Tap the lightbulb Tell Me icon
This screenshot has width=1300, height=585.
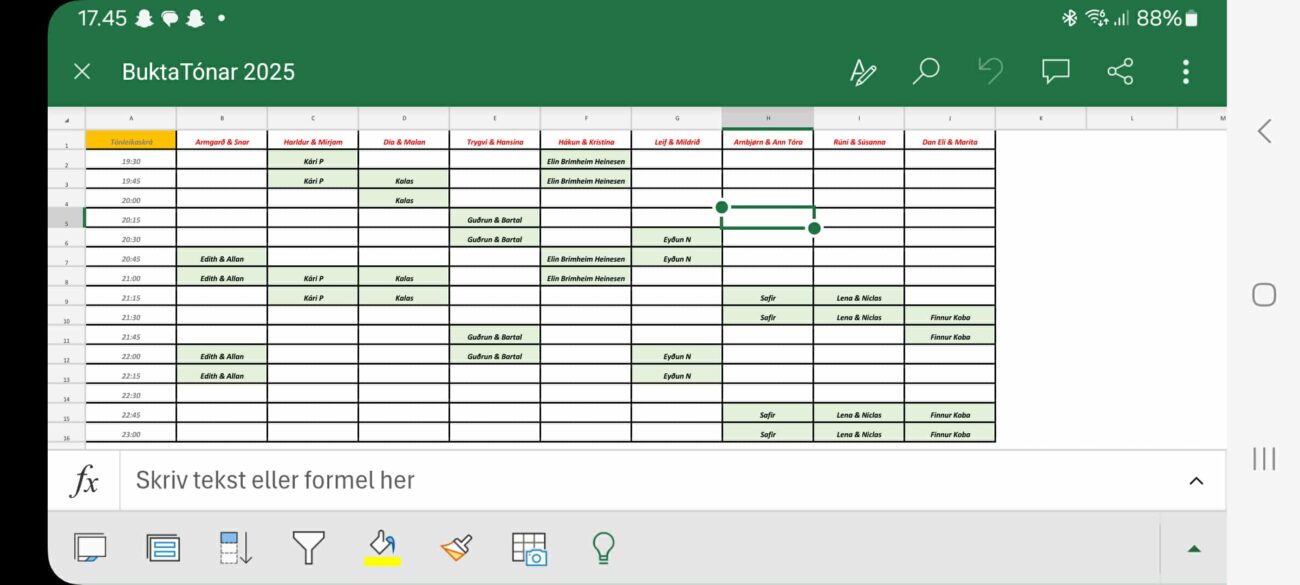pyautogui.click(x=602, y=547)
